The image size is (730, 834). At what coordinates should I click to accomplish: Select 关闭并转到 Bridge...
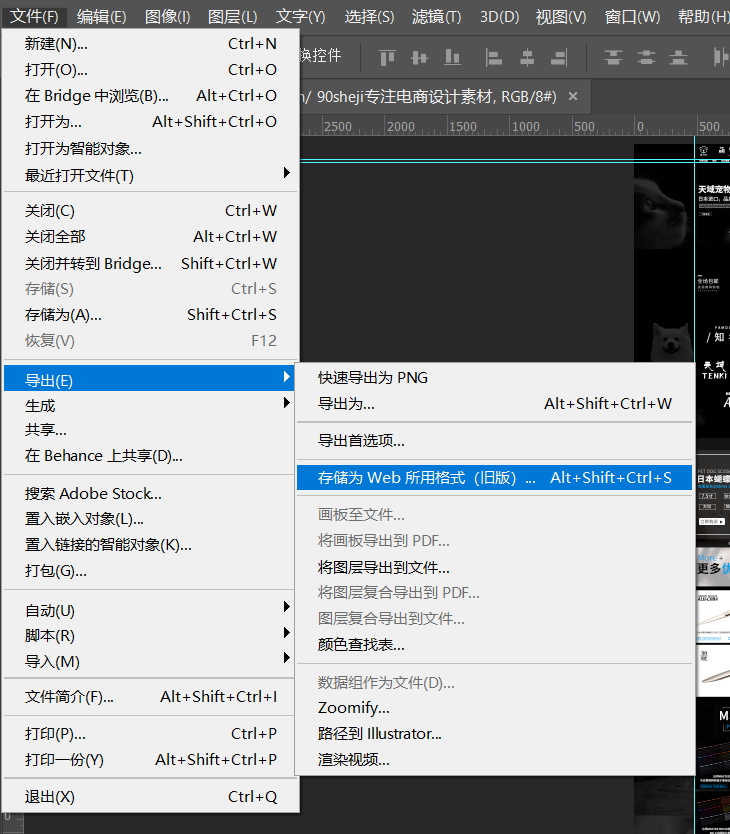click(x=151, y=263)
